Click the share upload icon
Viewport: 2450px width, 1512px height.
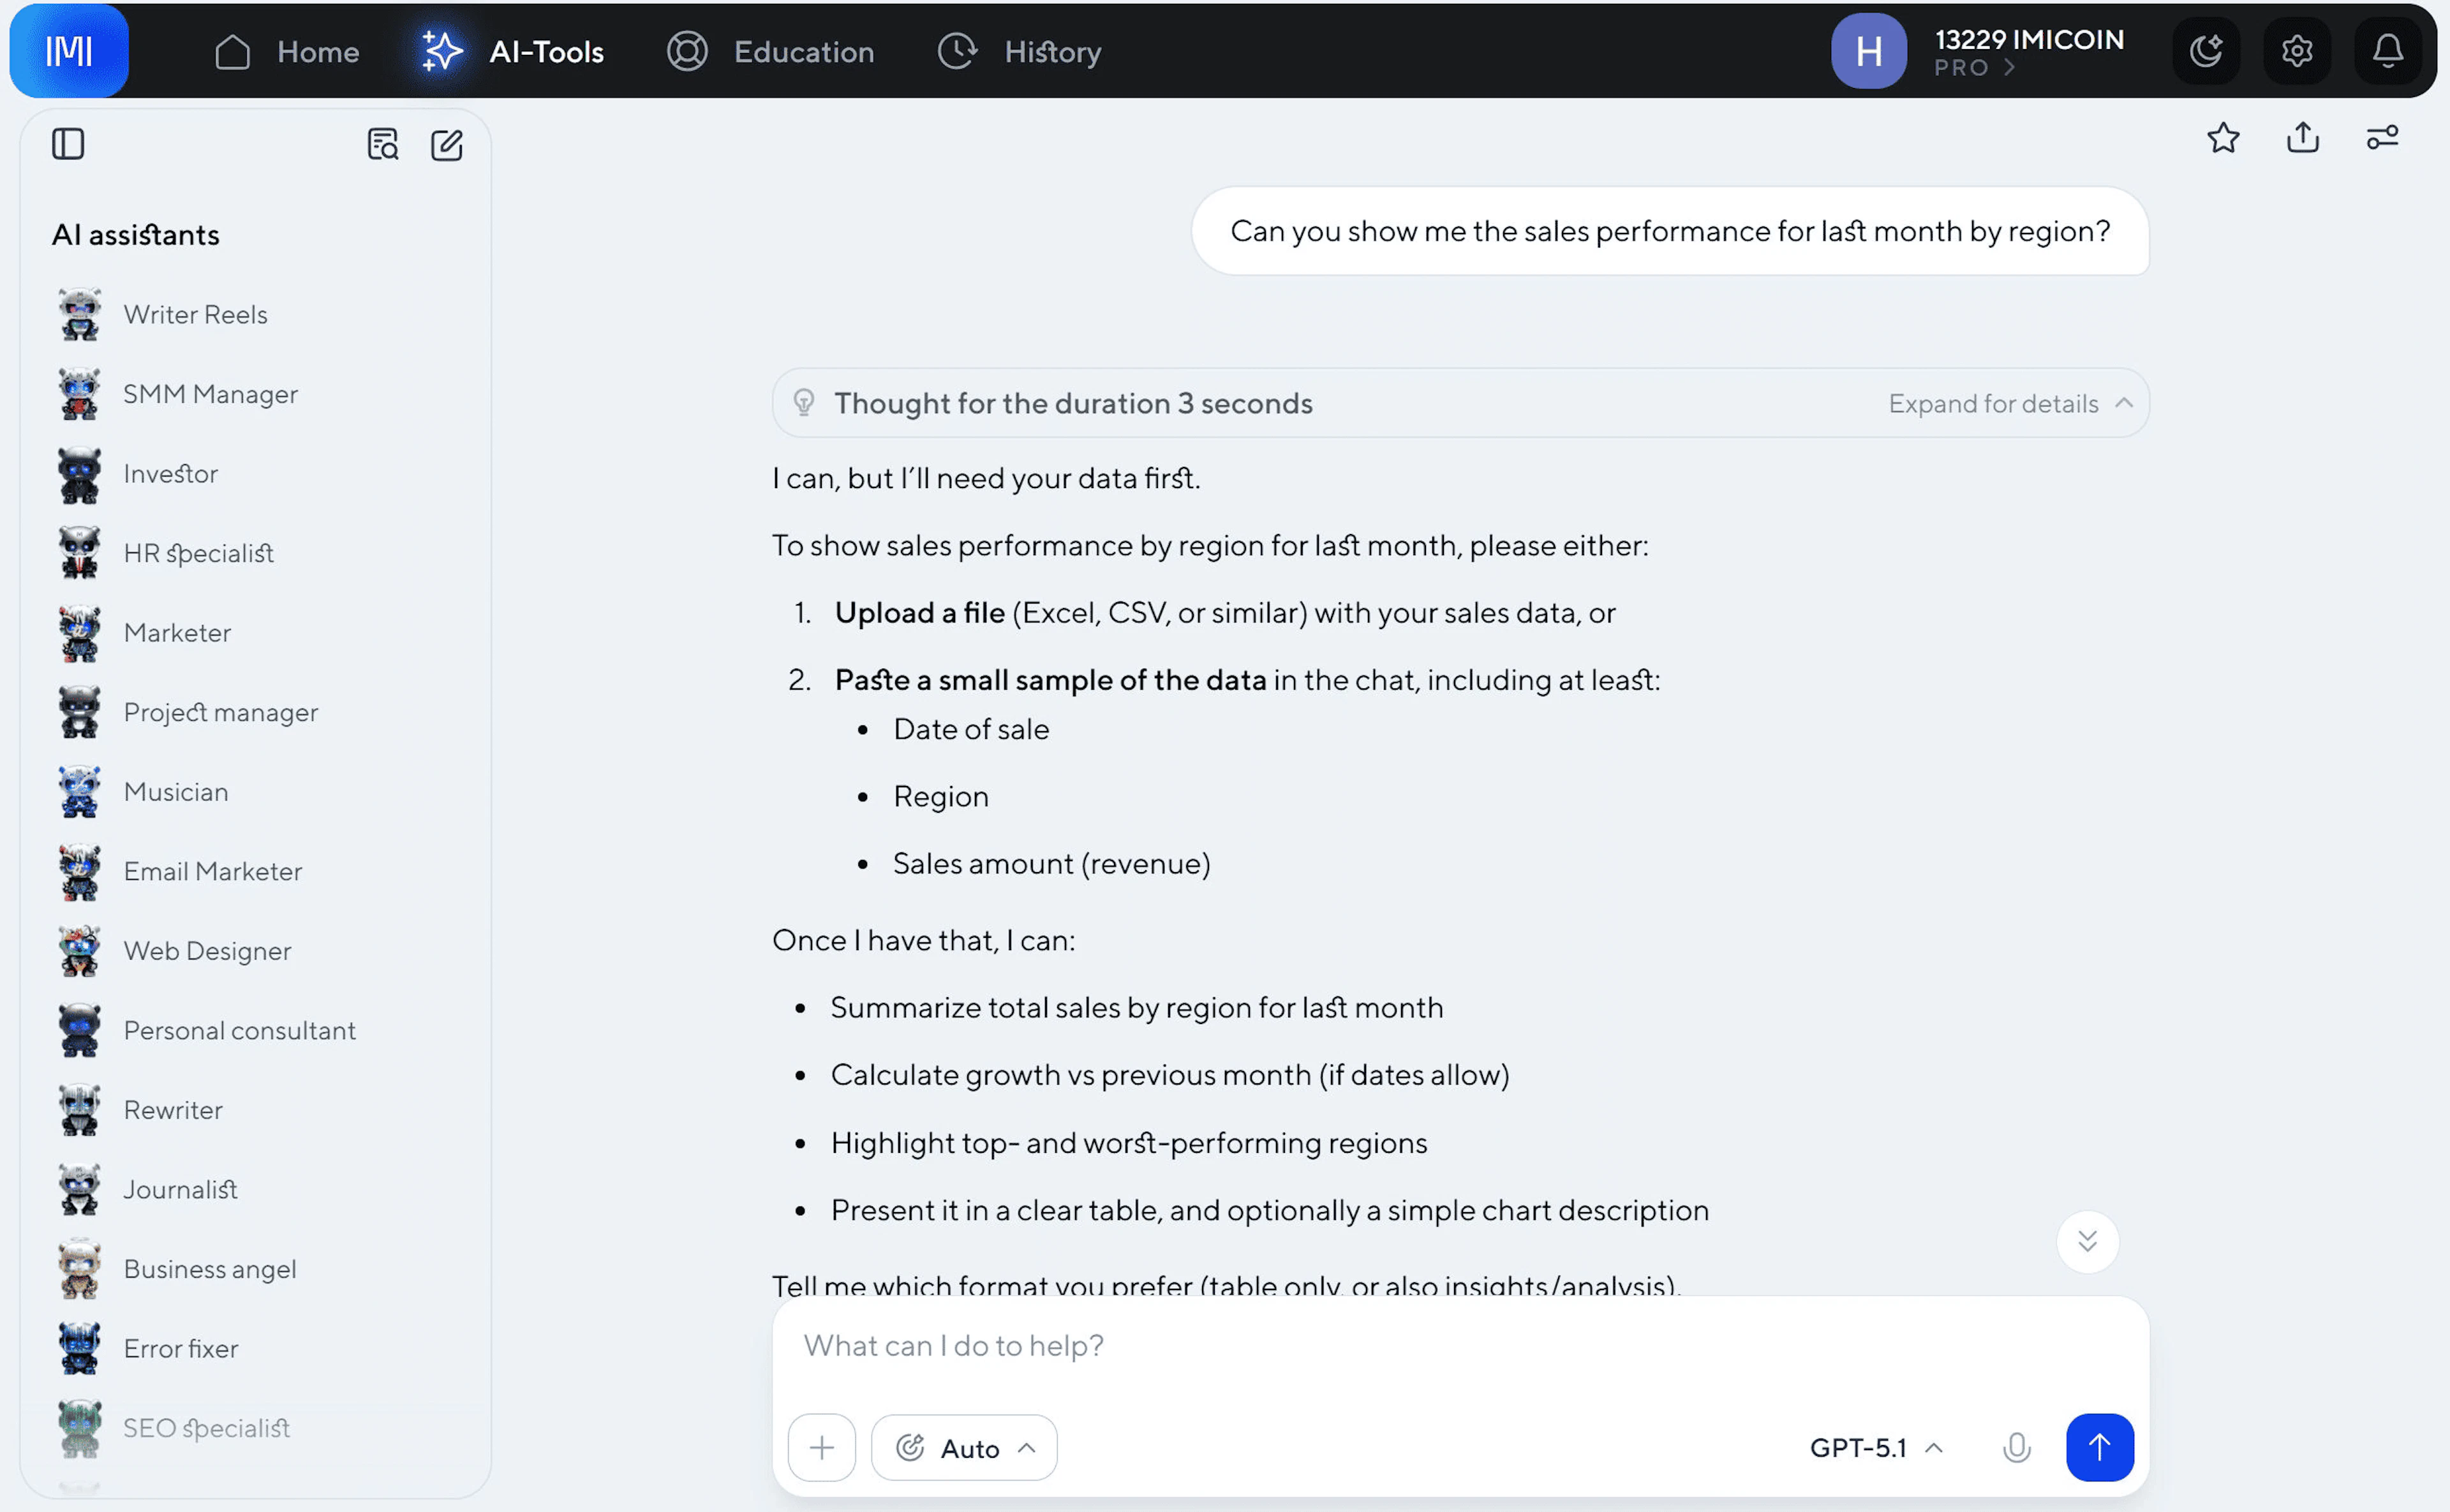click(x=2302, y=138)
